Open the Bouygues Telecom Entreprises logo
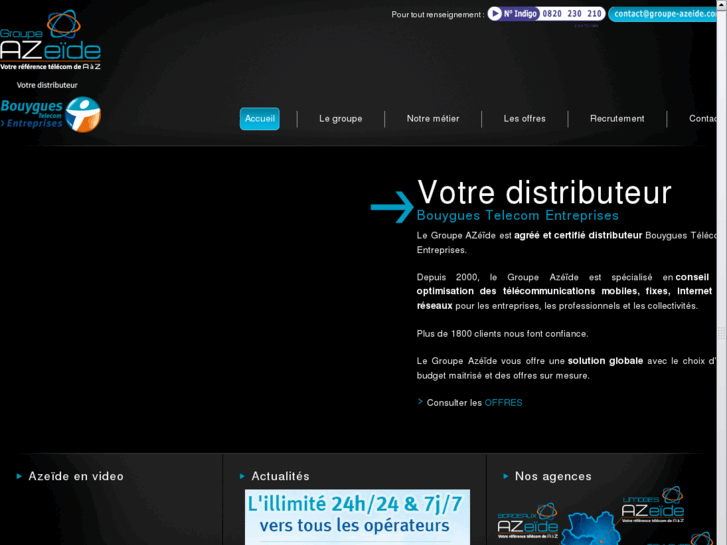727x545 pixels. (51, 115)
